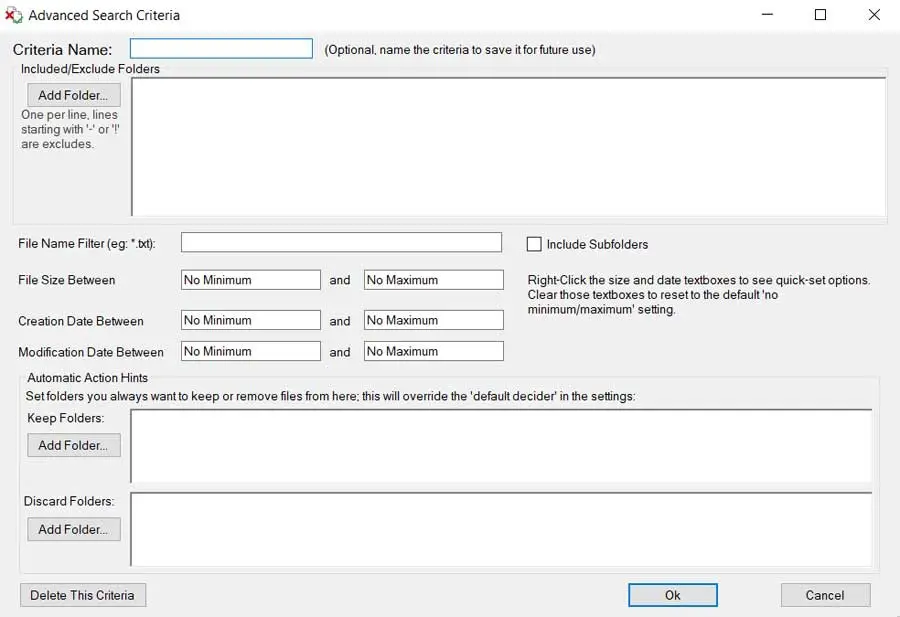Viewport: 900px width, 617px height.
Task: Focus the Included/Exclude Folders text area
Action: click(508, 146)
